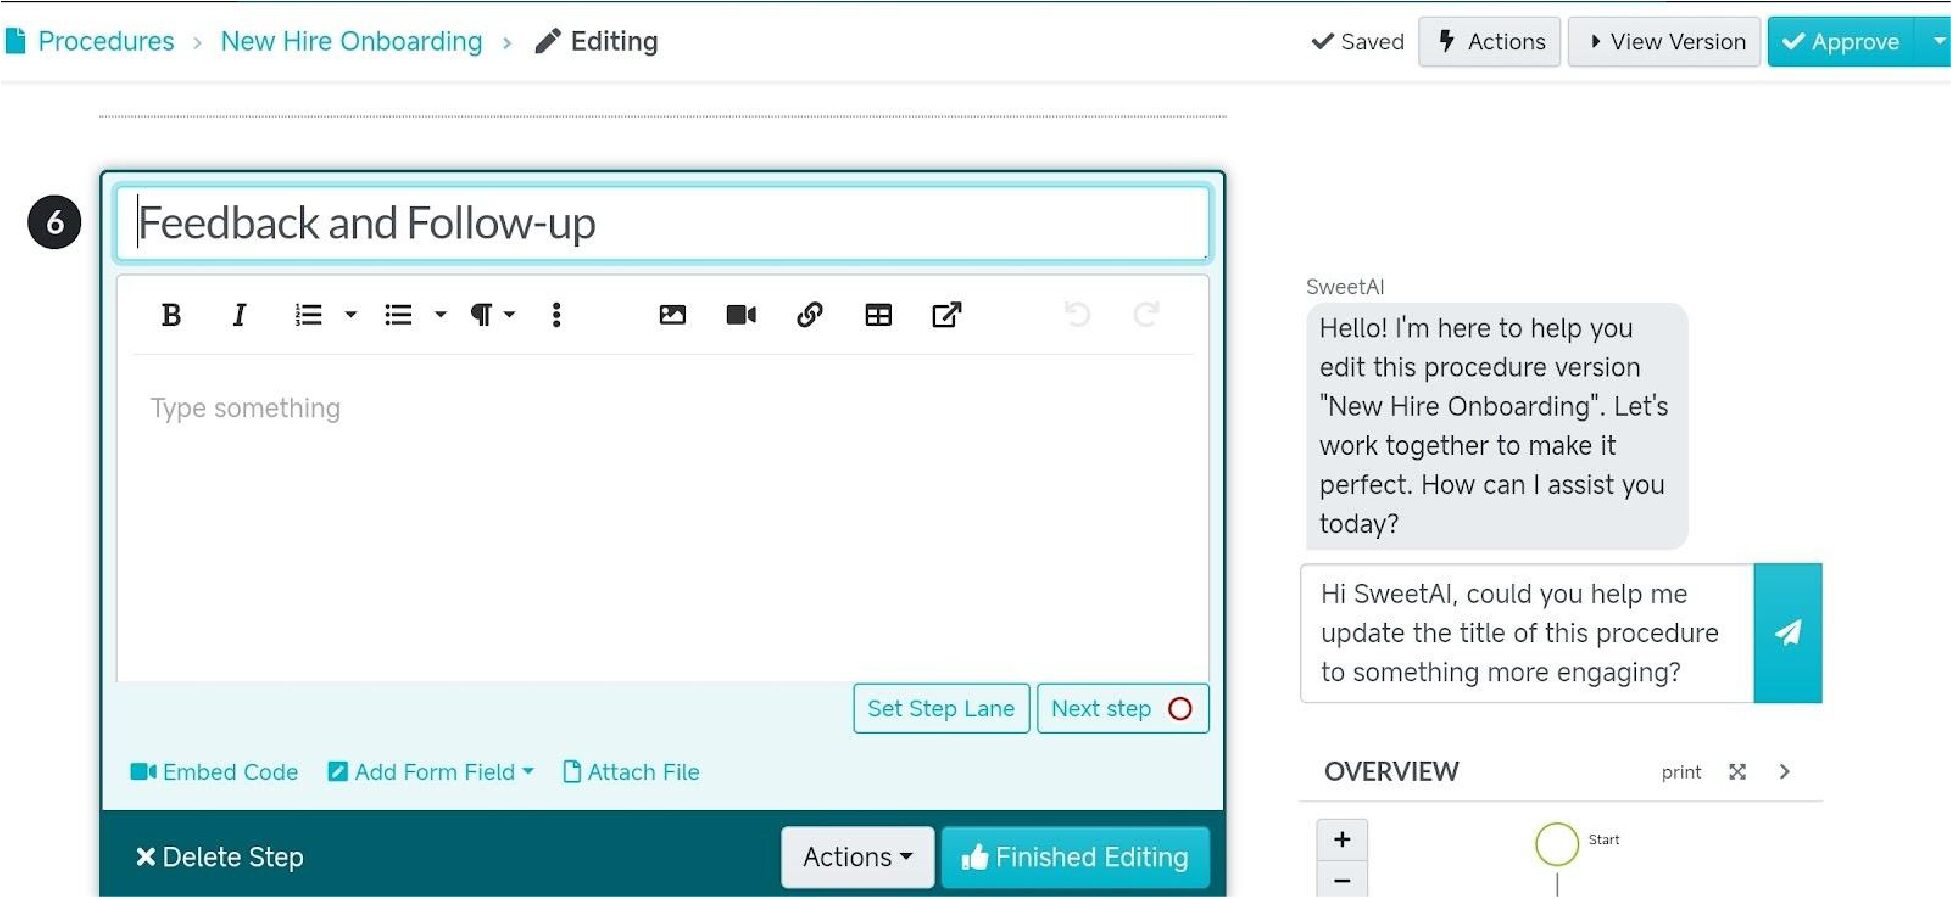Approve the procedure version
The image size is (1953, 899).
1841,42
